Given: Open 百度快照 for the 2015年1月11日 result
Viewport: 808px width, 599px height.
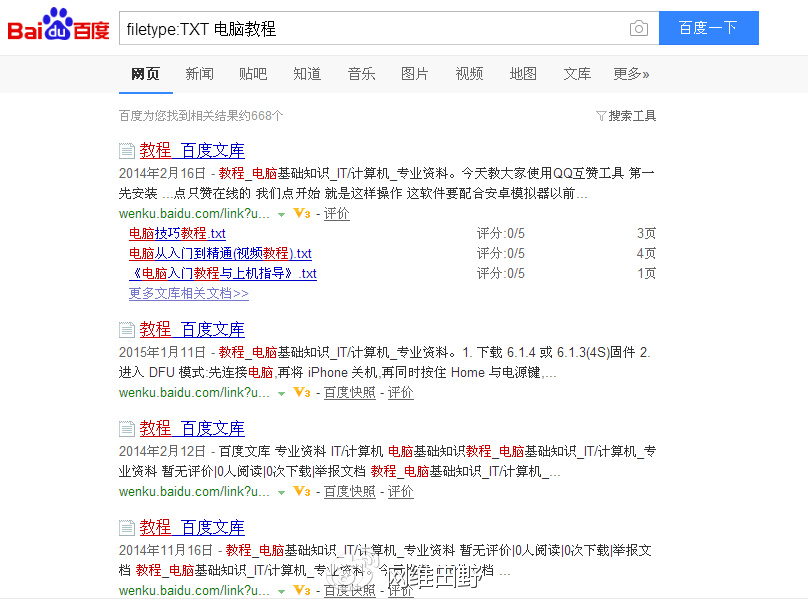Looking at the screenshot, I should (349, 392).
